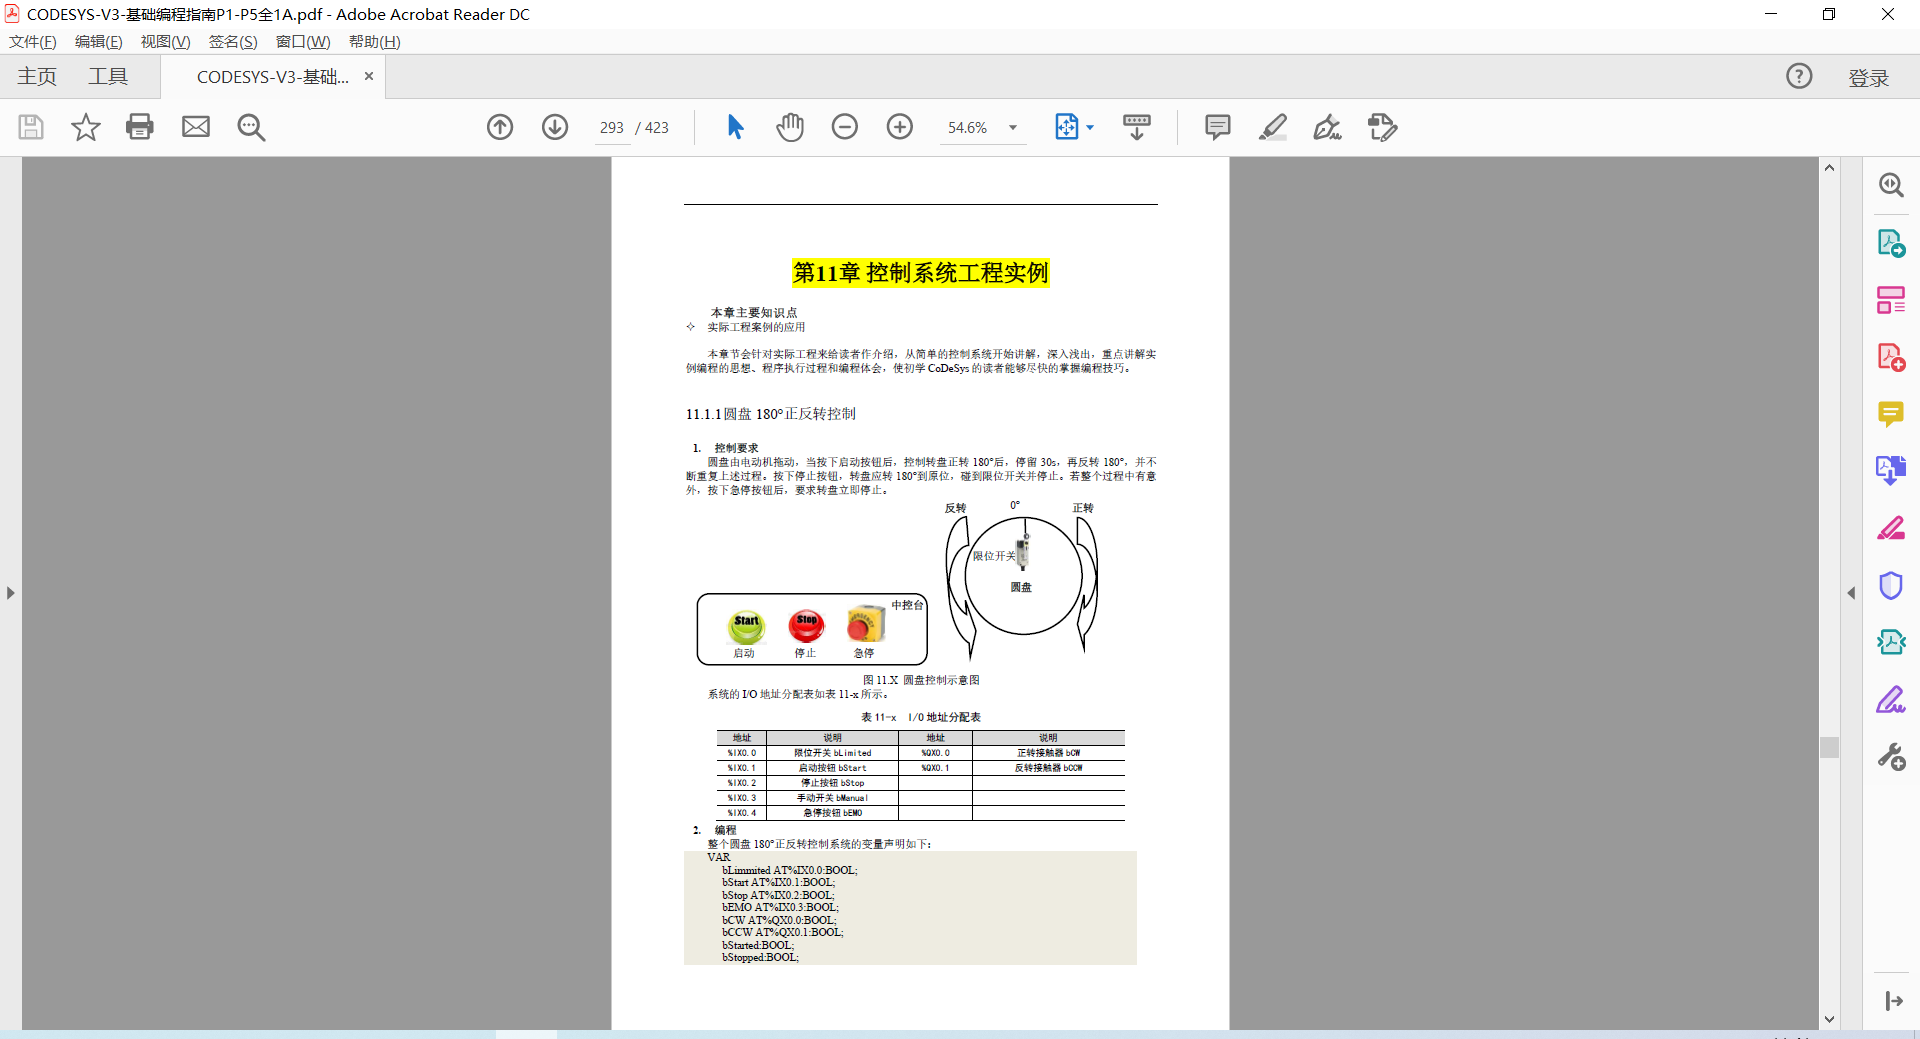Click the zoom out minus button

pos(845,127)
